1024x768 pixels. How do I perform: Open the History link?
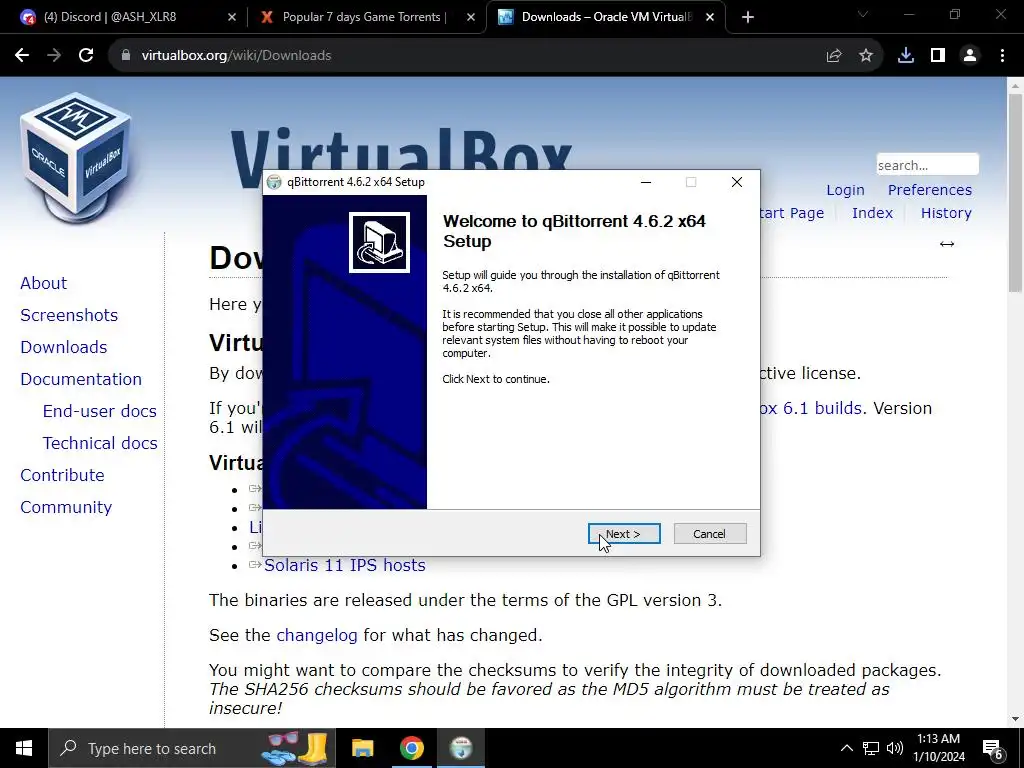946,213
